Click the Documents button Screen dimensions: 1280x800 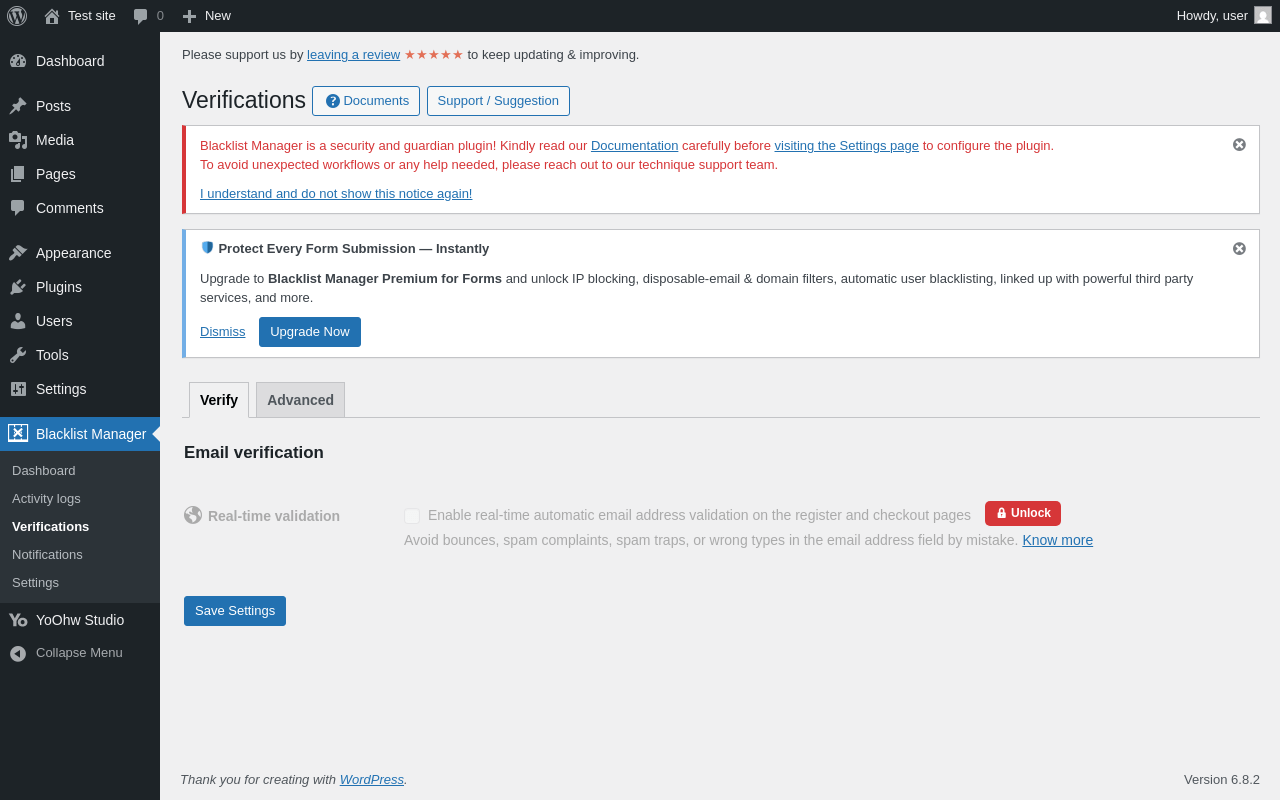click(366, 101)
